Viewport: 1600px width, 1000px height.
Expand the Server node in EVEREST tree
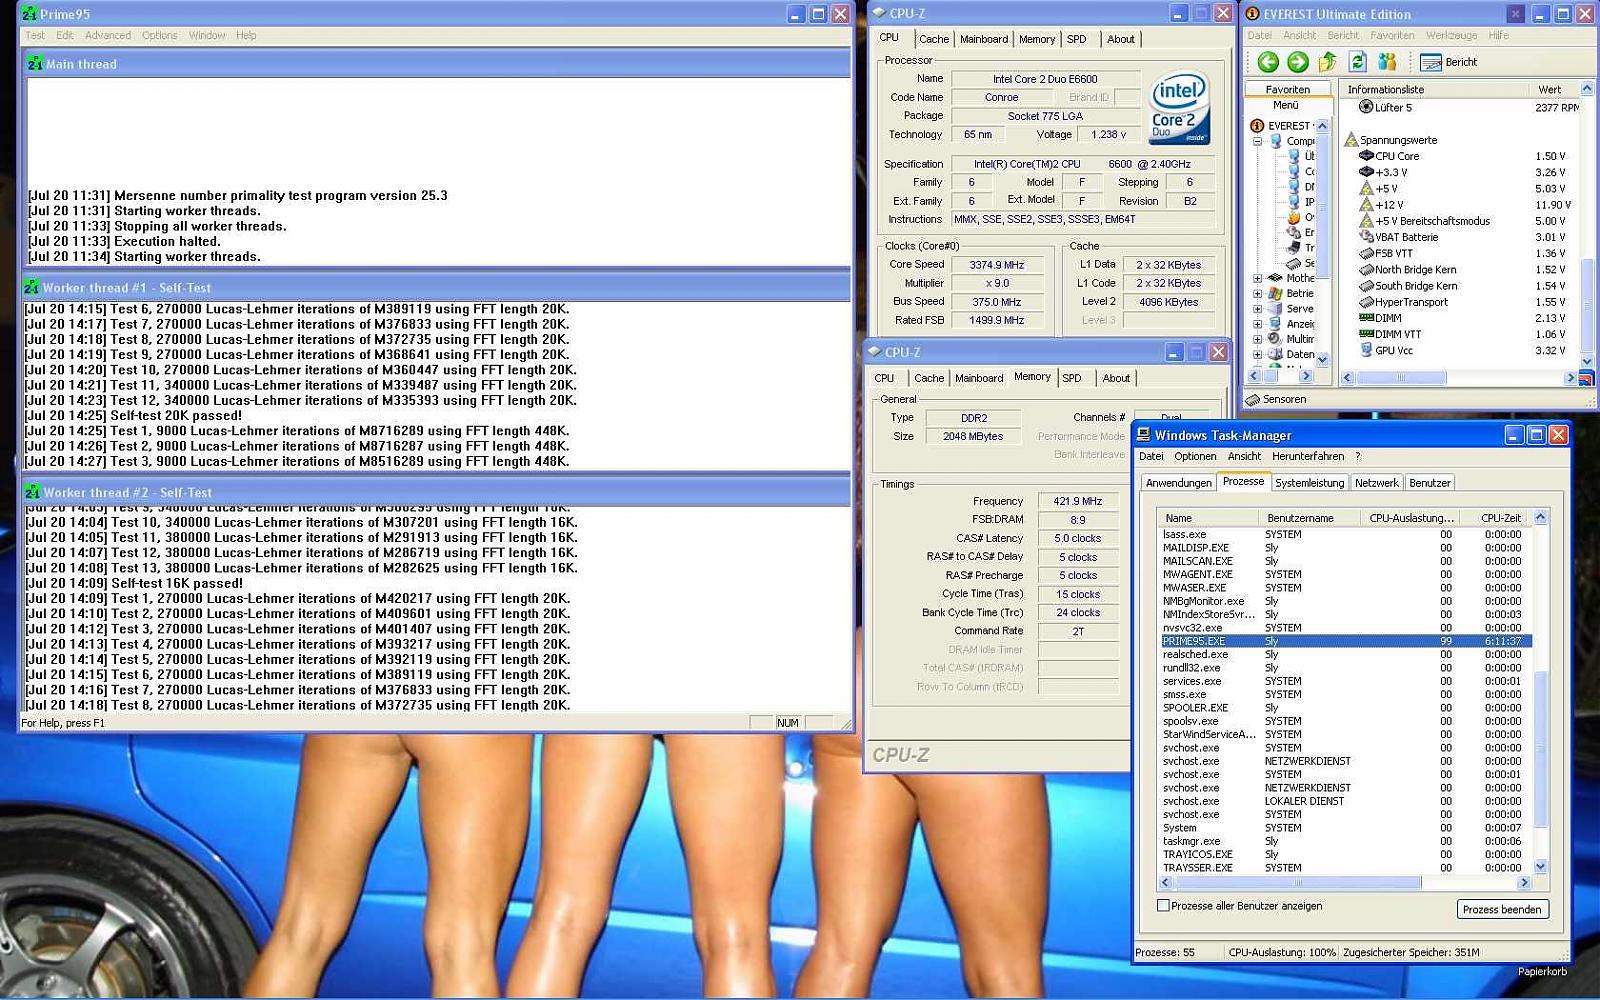coord(1257,309)
